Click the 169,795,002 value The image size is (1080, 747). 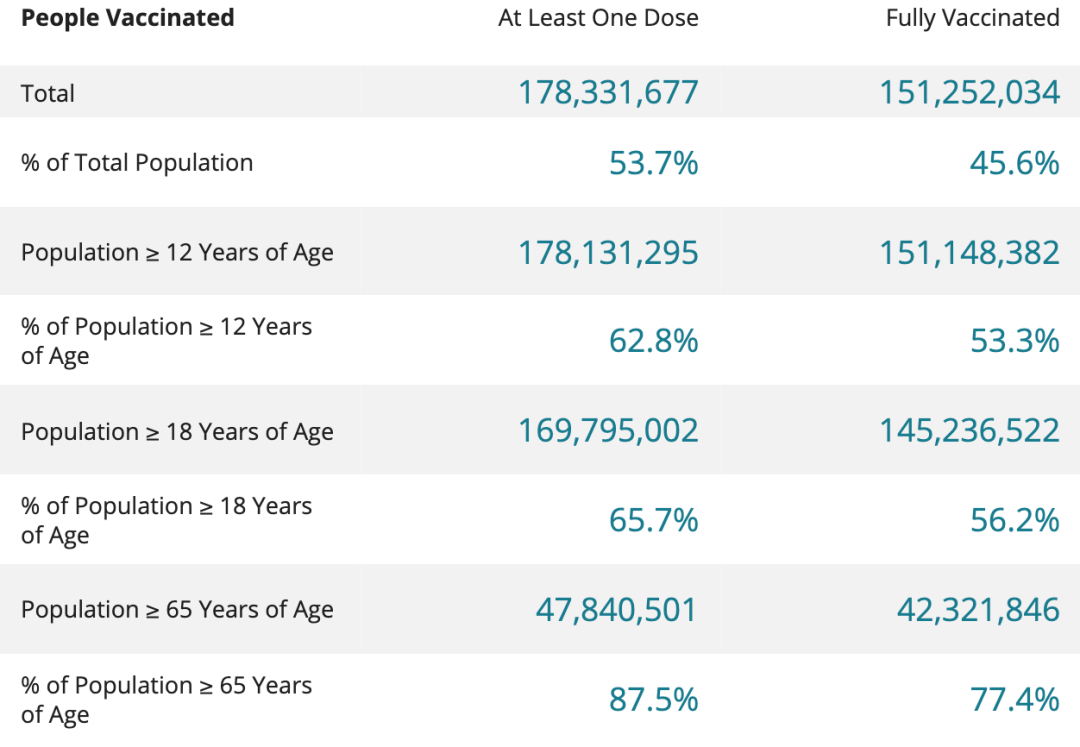point(608,431)
